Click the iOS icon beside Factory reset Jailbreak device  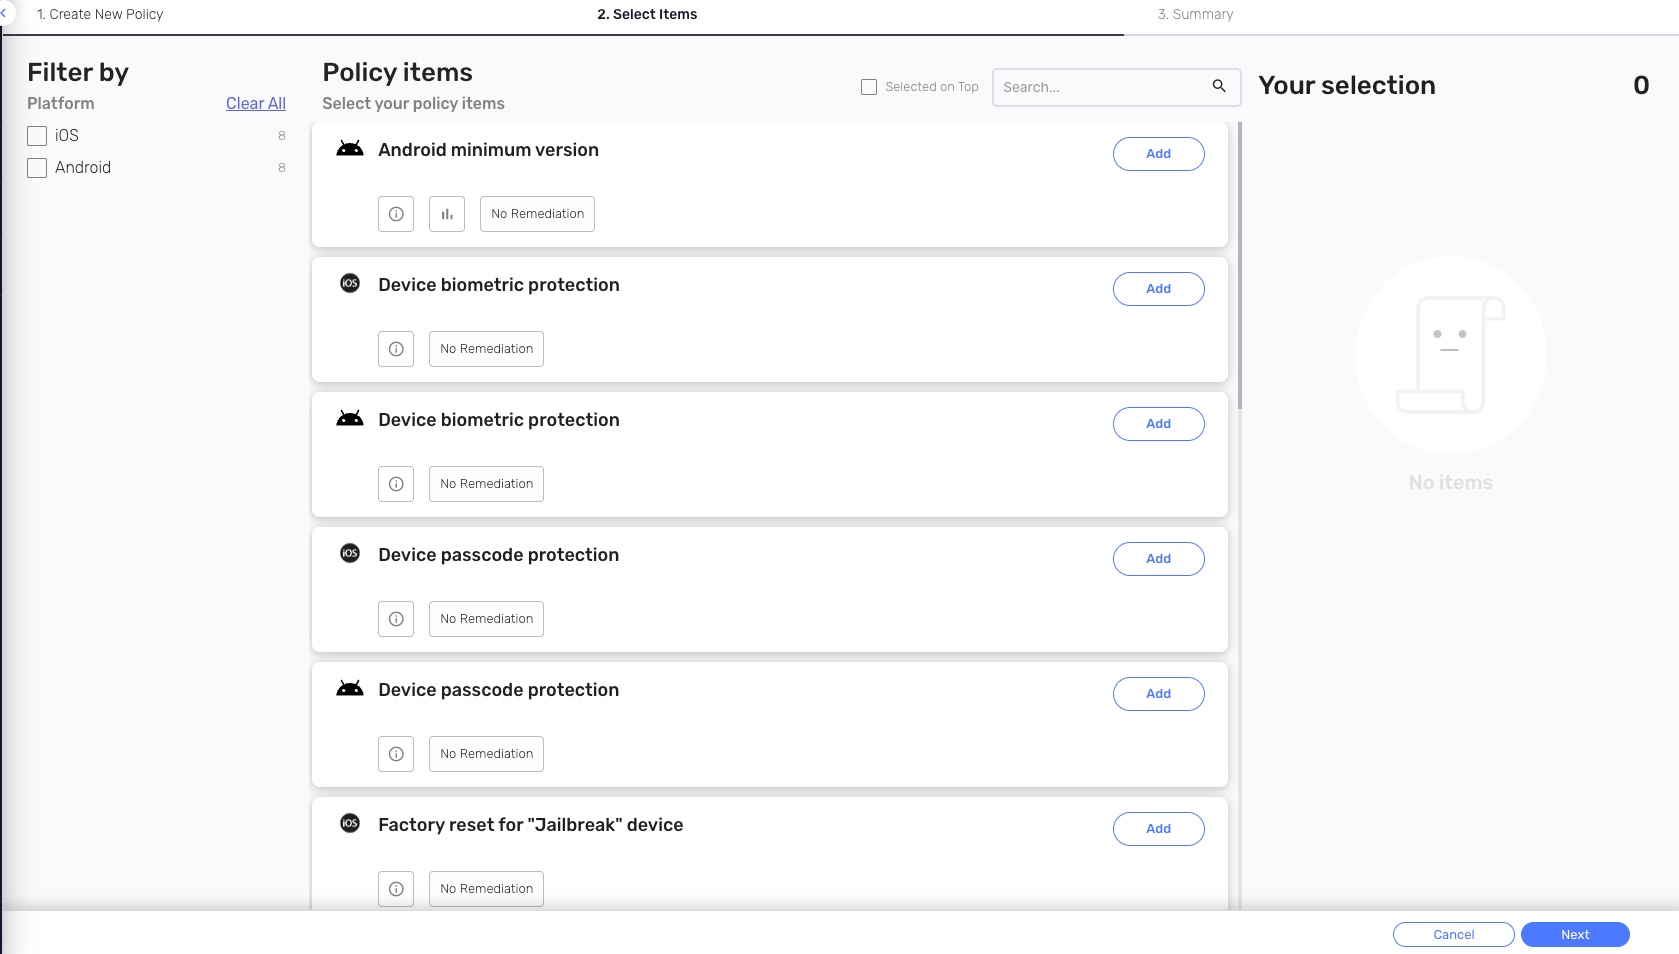pos(350,823)
